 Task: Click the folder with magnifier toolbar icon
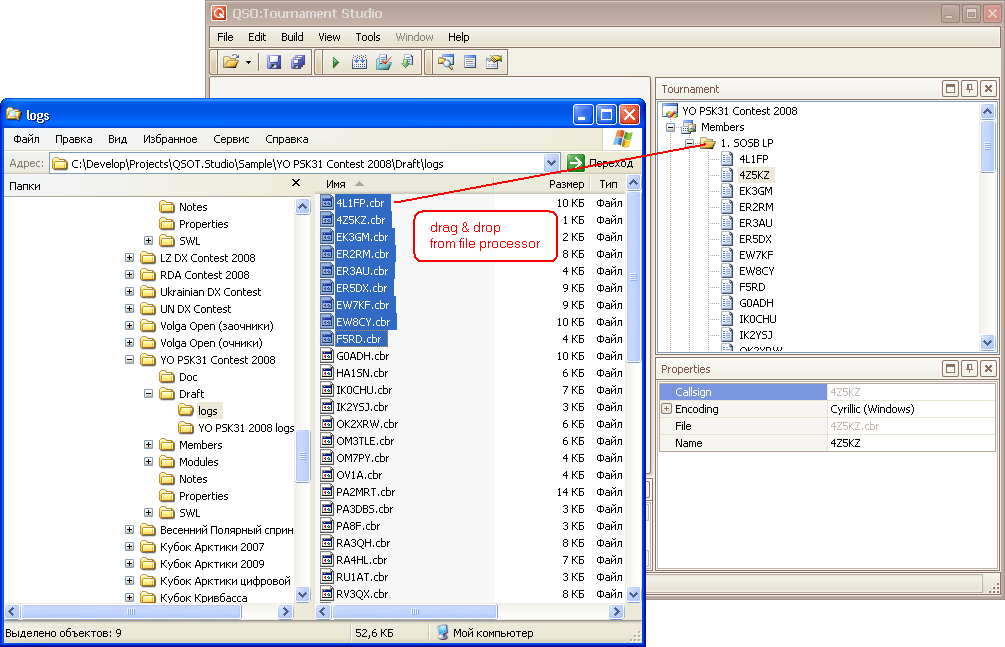tap(445, 62)
